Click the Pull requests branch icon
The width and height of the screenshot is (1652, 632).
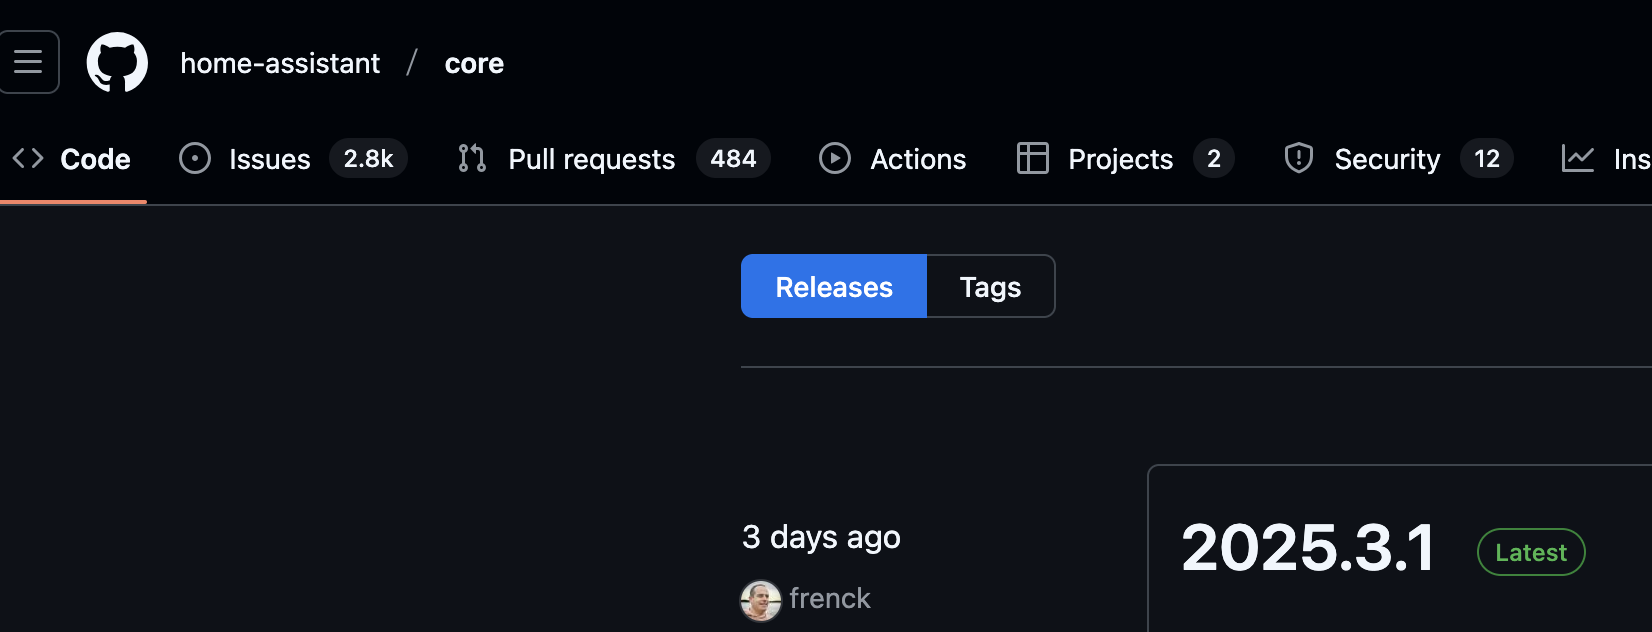[472, 158]
